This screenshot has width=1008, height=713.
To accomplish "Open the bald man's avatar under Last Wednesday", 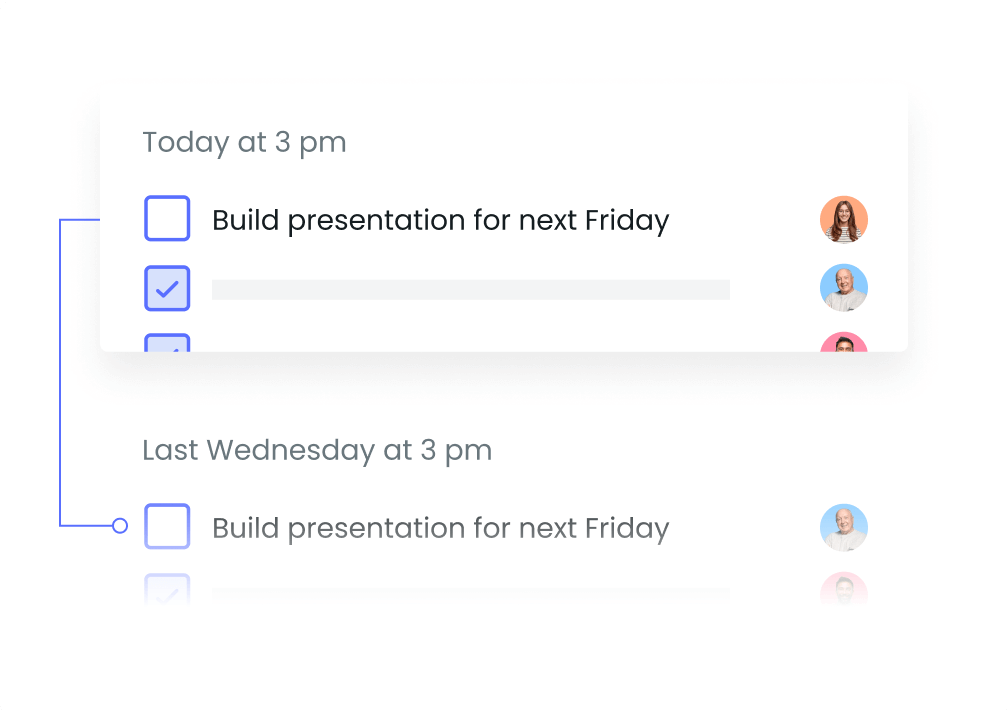I will point(844,528).
